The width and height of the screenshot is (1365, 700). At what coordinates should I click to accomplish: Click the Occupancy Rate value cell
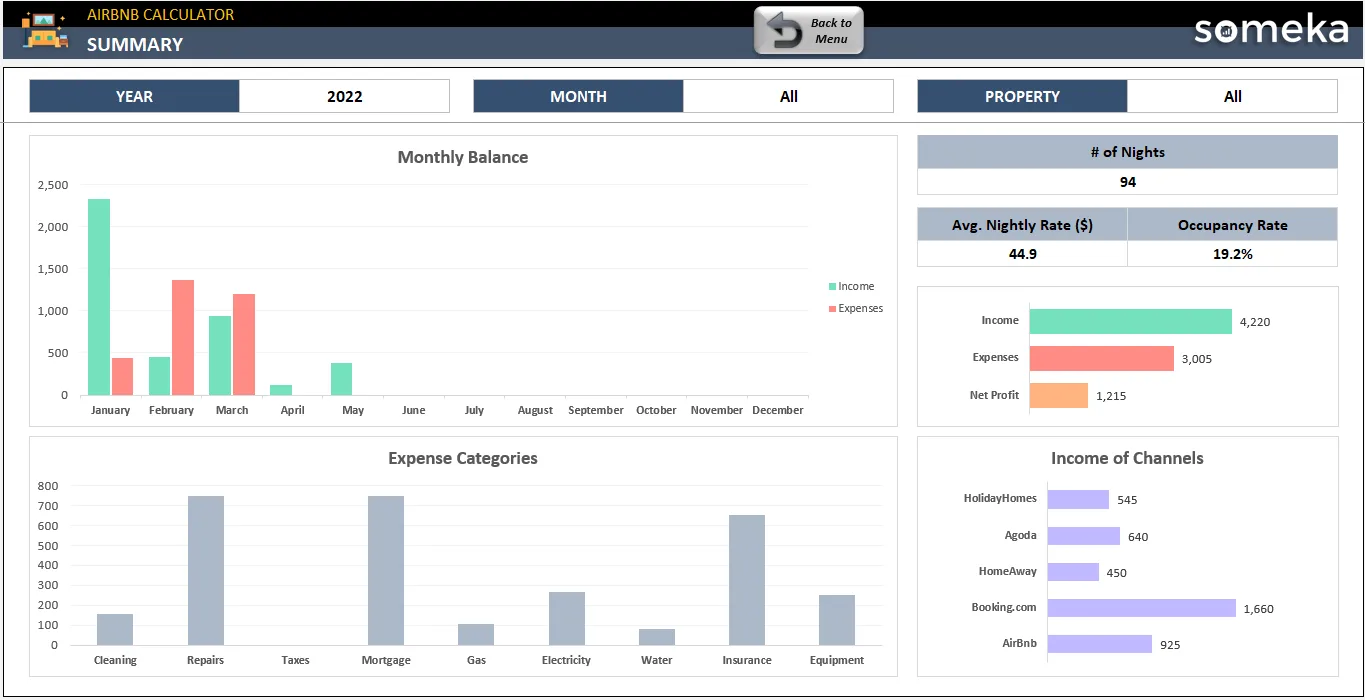(x=1232, y=254)
